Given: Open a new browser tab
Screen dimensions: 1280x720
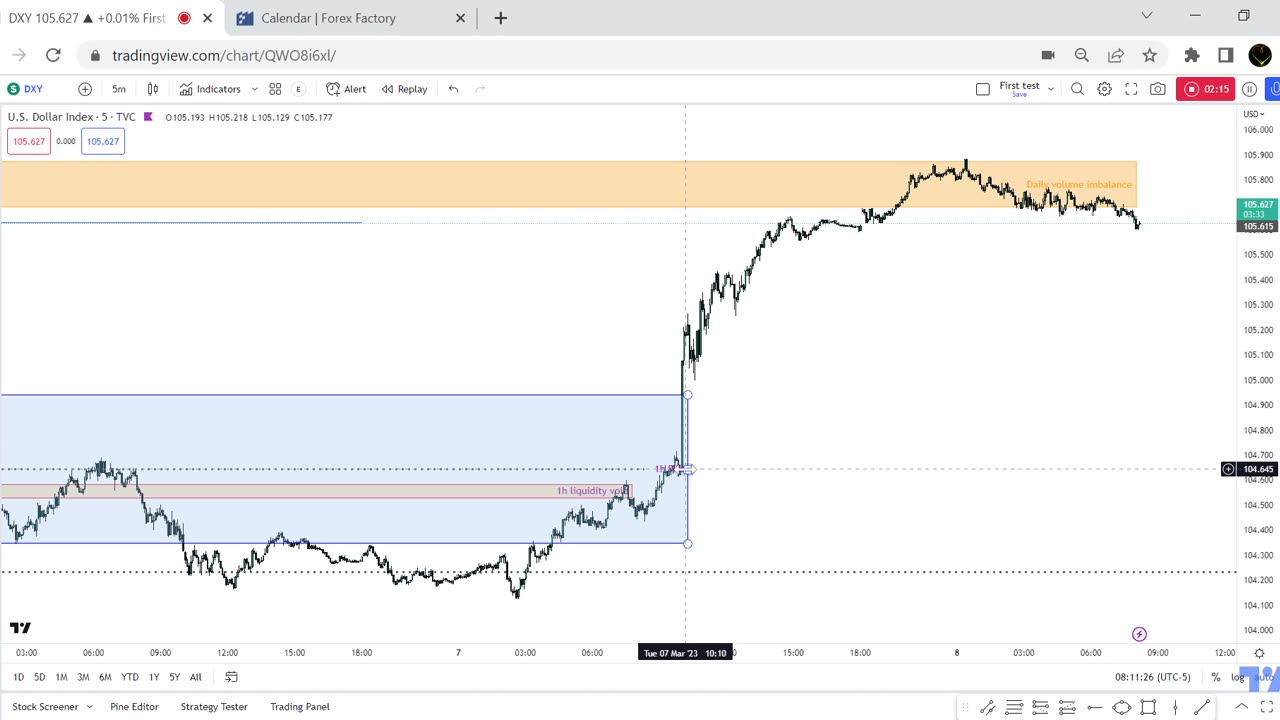Looking at the screenshot, I should coord(501,18).
